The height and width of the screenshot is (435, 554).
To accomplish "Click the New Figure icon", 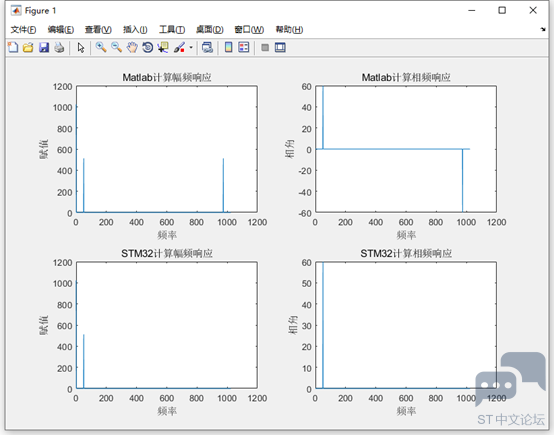I will (13, 47).
